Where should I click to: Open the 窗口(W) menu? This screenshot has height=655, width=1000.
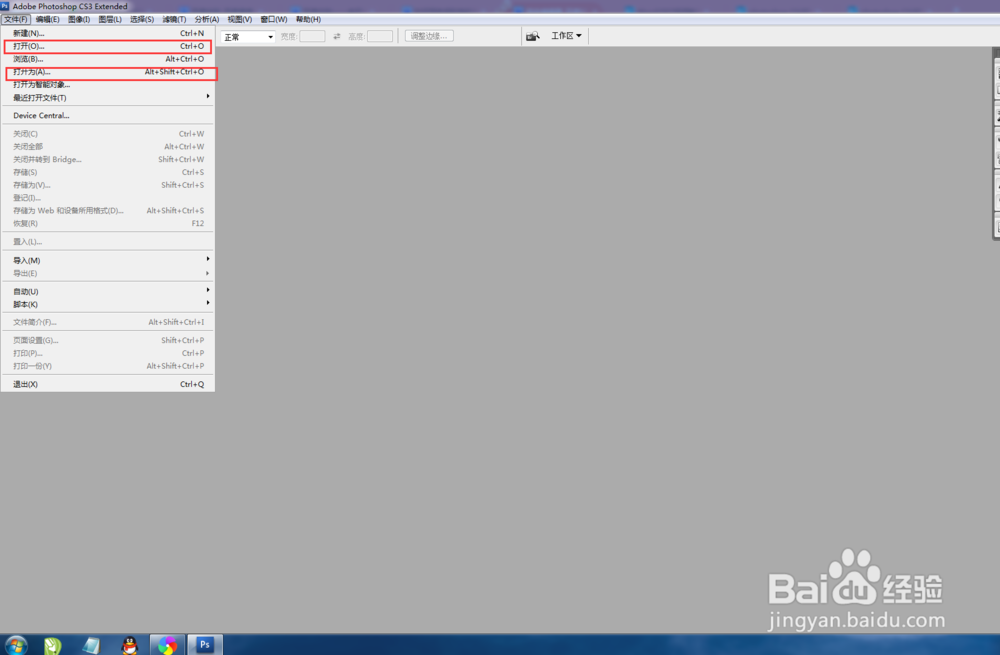click(274, 19)
